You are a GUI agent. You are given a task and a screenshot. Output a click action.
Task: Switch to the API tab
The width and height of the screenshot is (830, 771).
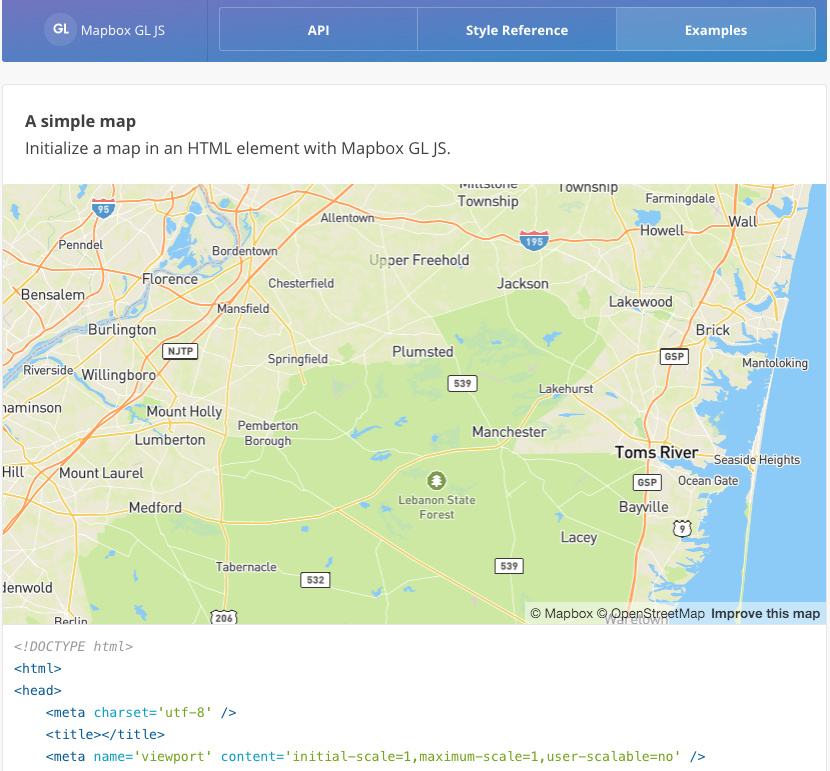coord(318,30)
